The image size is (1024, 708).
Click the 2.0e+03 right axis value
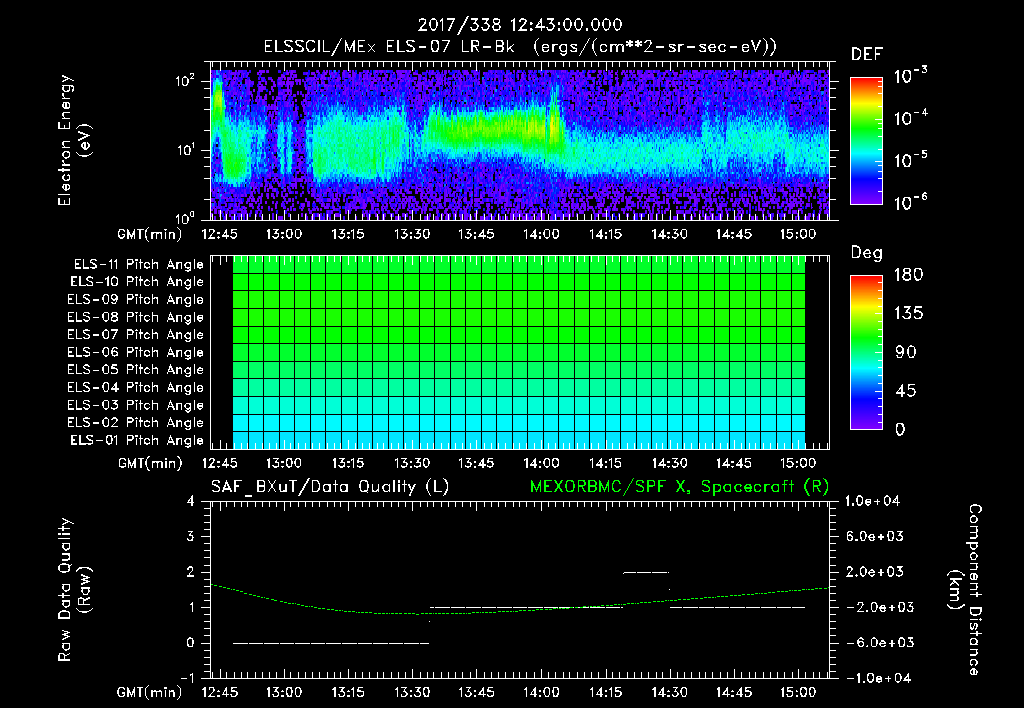tap(874, 572)
